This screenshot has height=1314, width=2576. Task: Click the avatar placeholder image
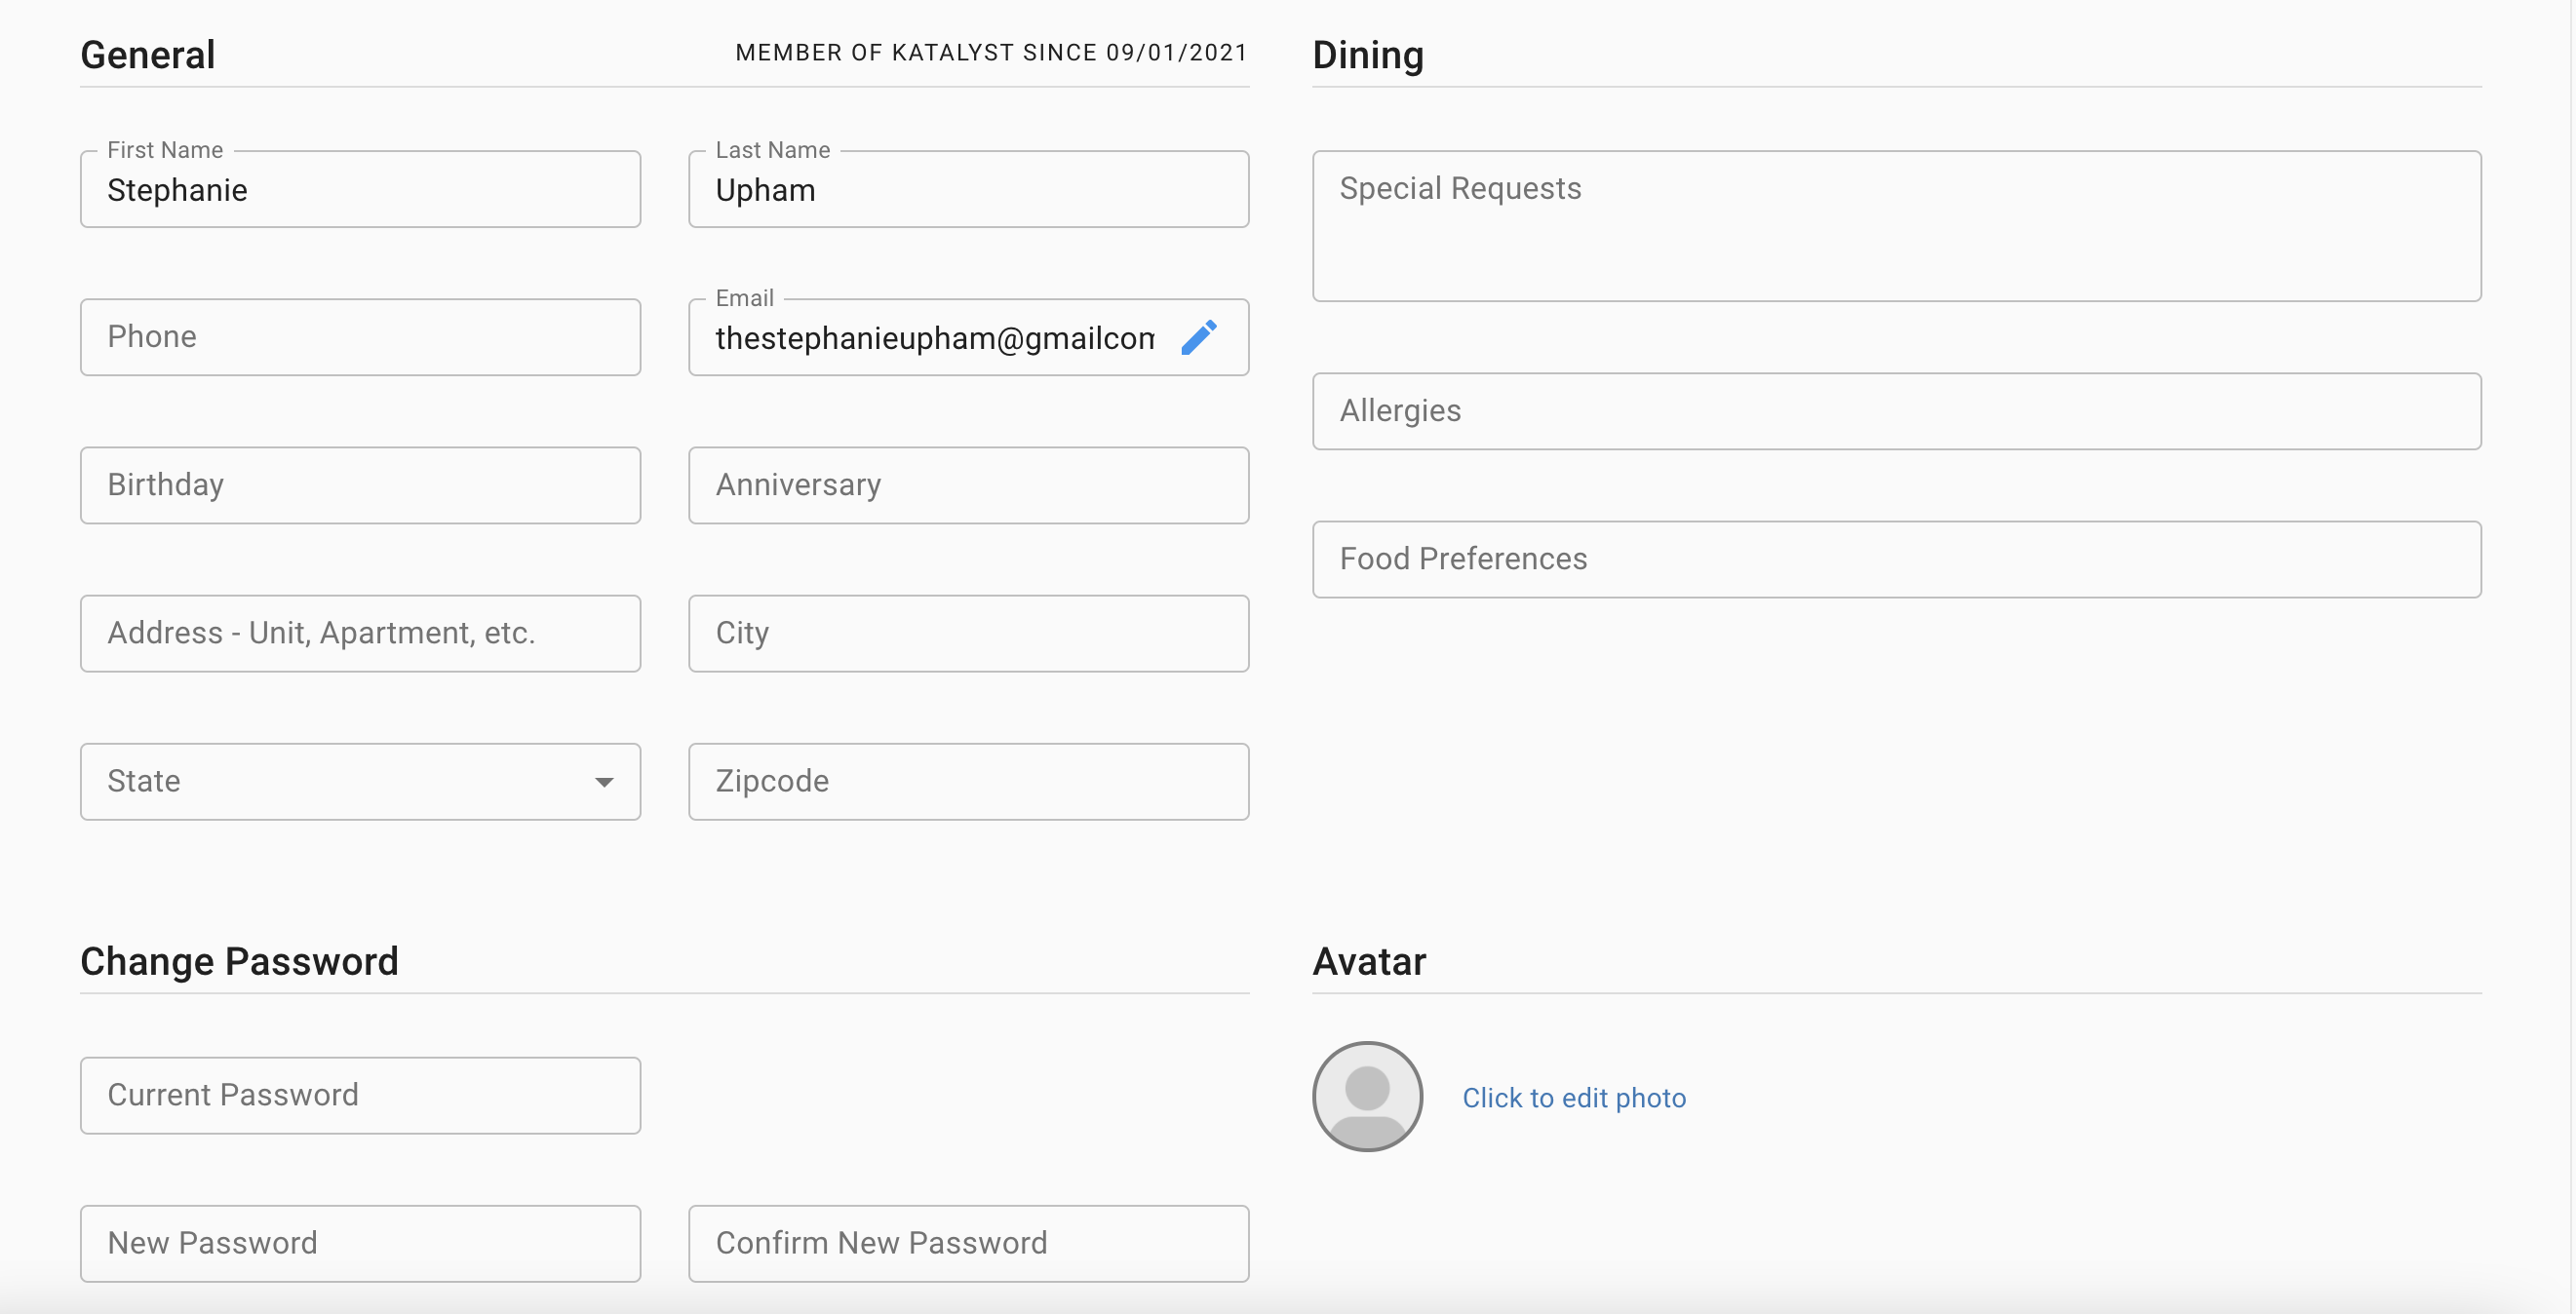pyautogui.click(x=1366, y=1097)
